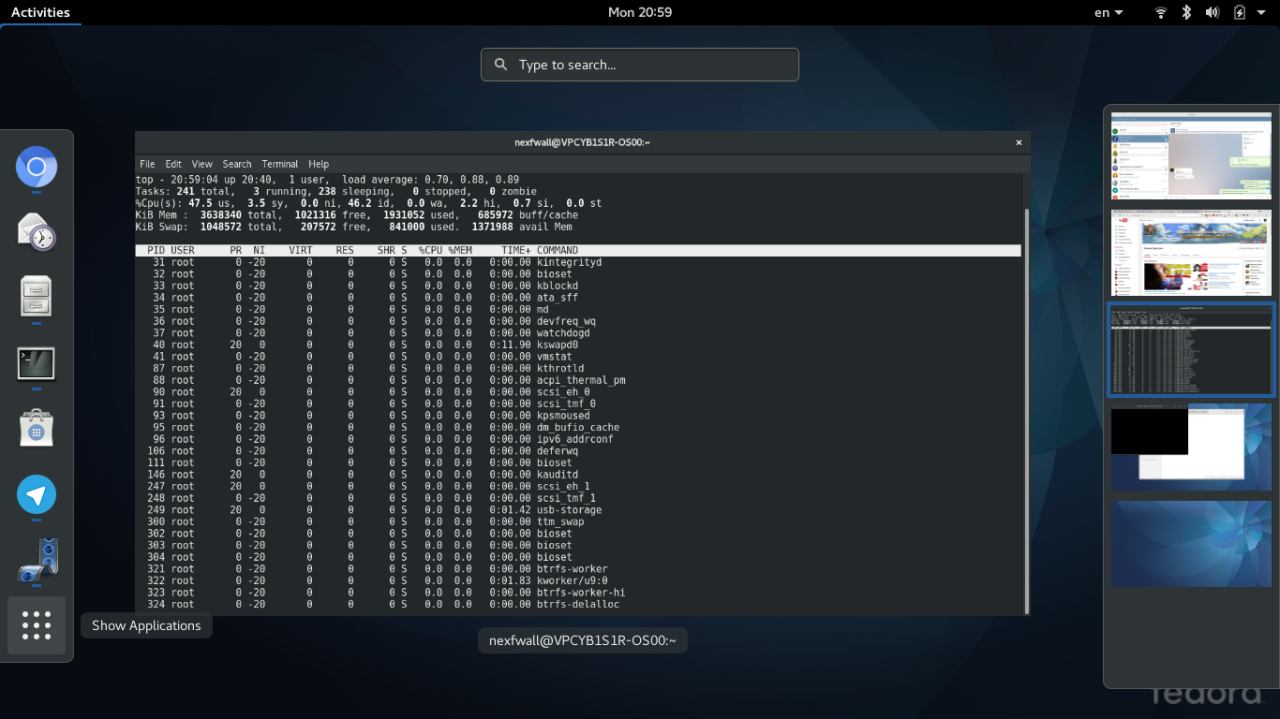The height and width of the screenshot is (719, 1280).
Task: Click the %CPU column header
Action: (x=430, y=251)
